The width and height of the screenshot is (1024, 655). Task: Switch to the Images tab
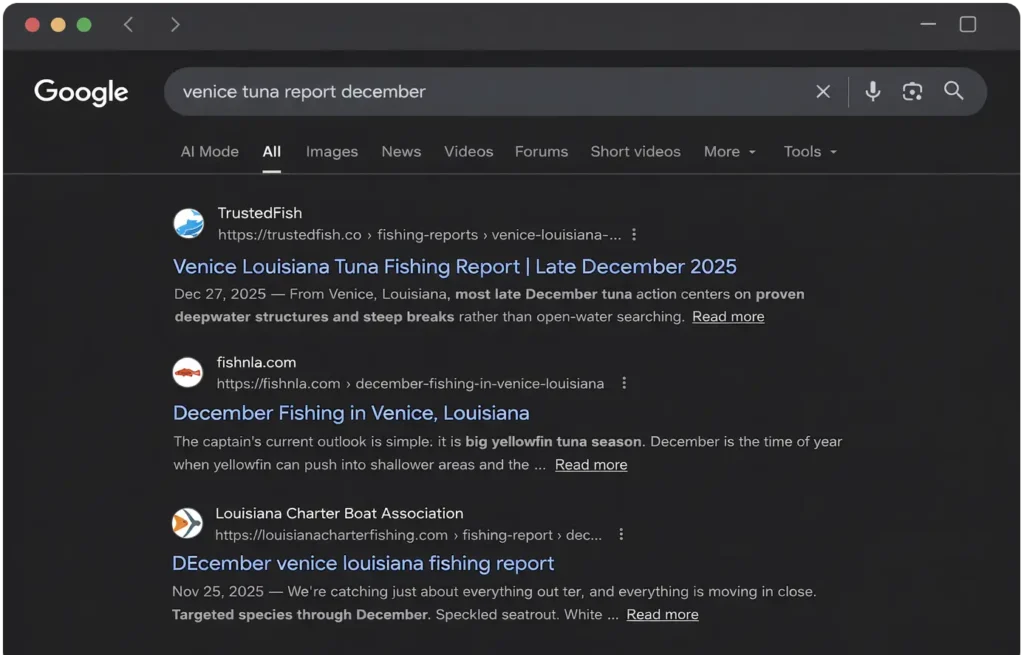[331, 152]
